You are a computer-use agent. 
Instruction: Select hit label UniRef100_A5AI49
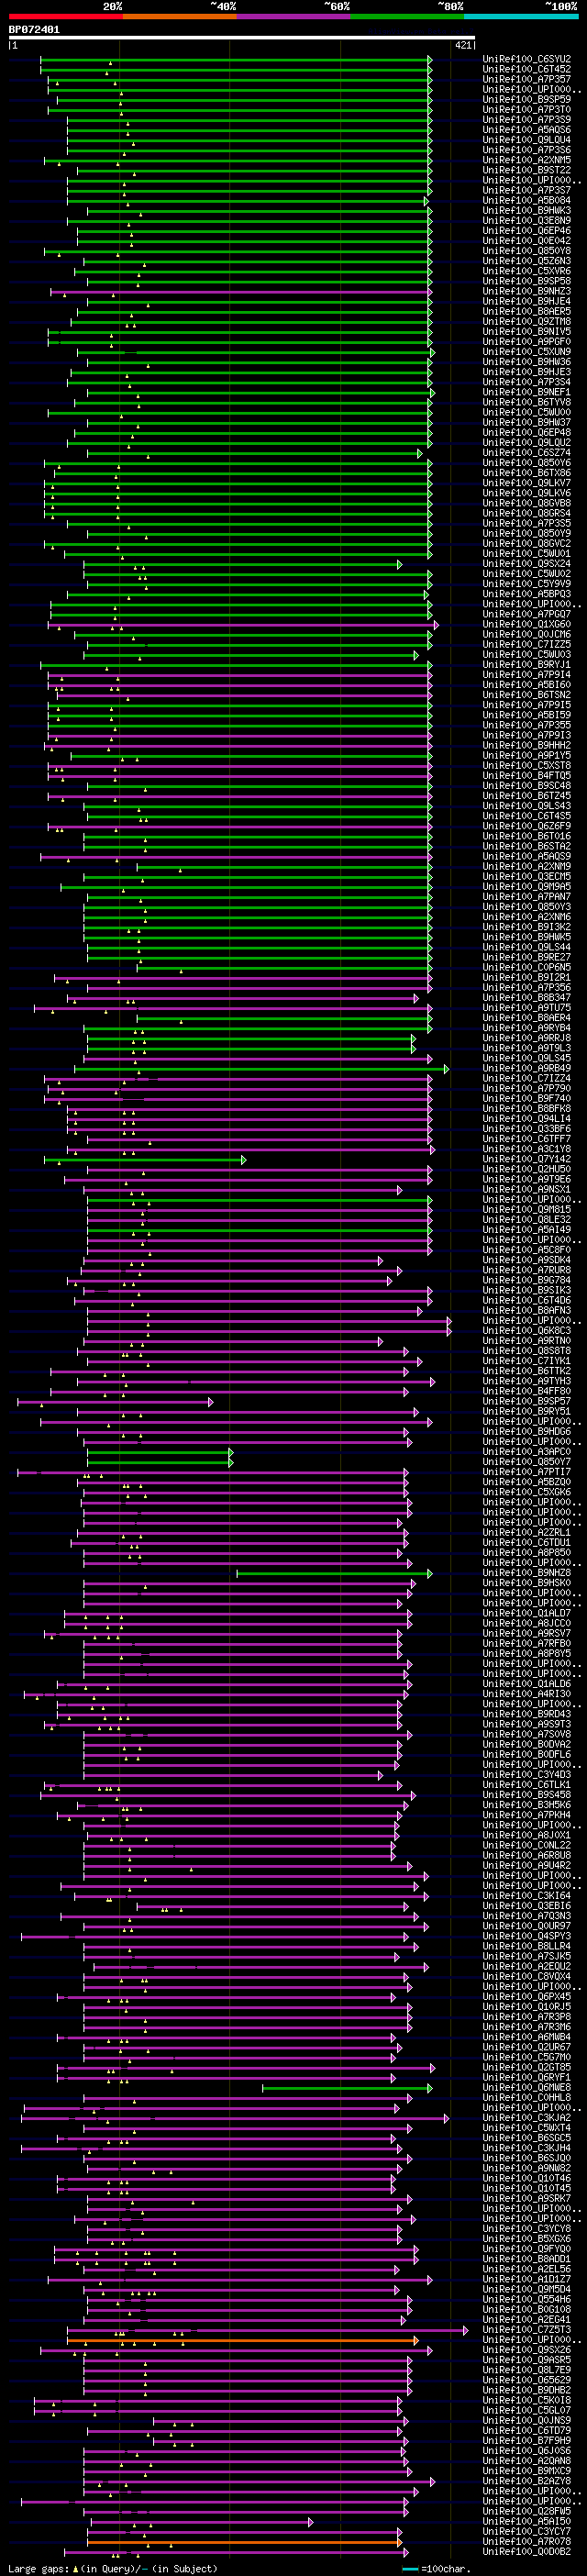527,1230
